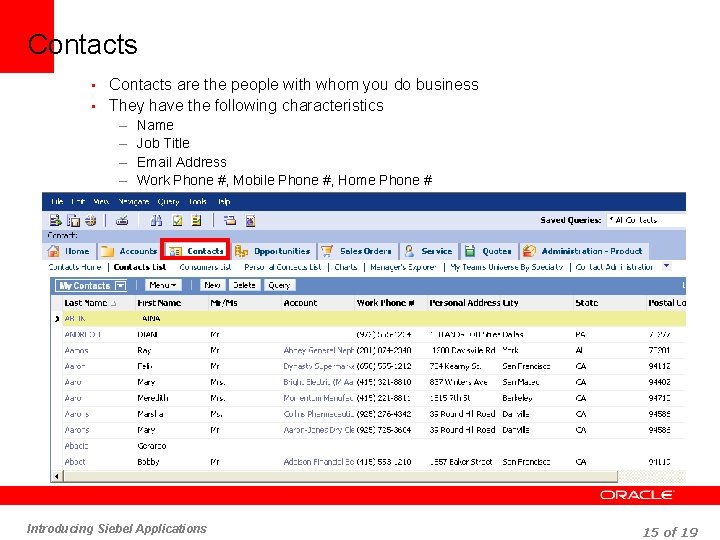
Task: Open the Contacts Home view link
Action: pos(75,267)
